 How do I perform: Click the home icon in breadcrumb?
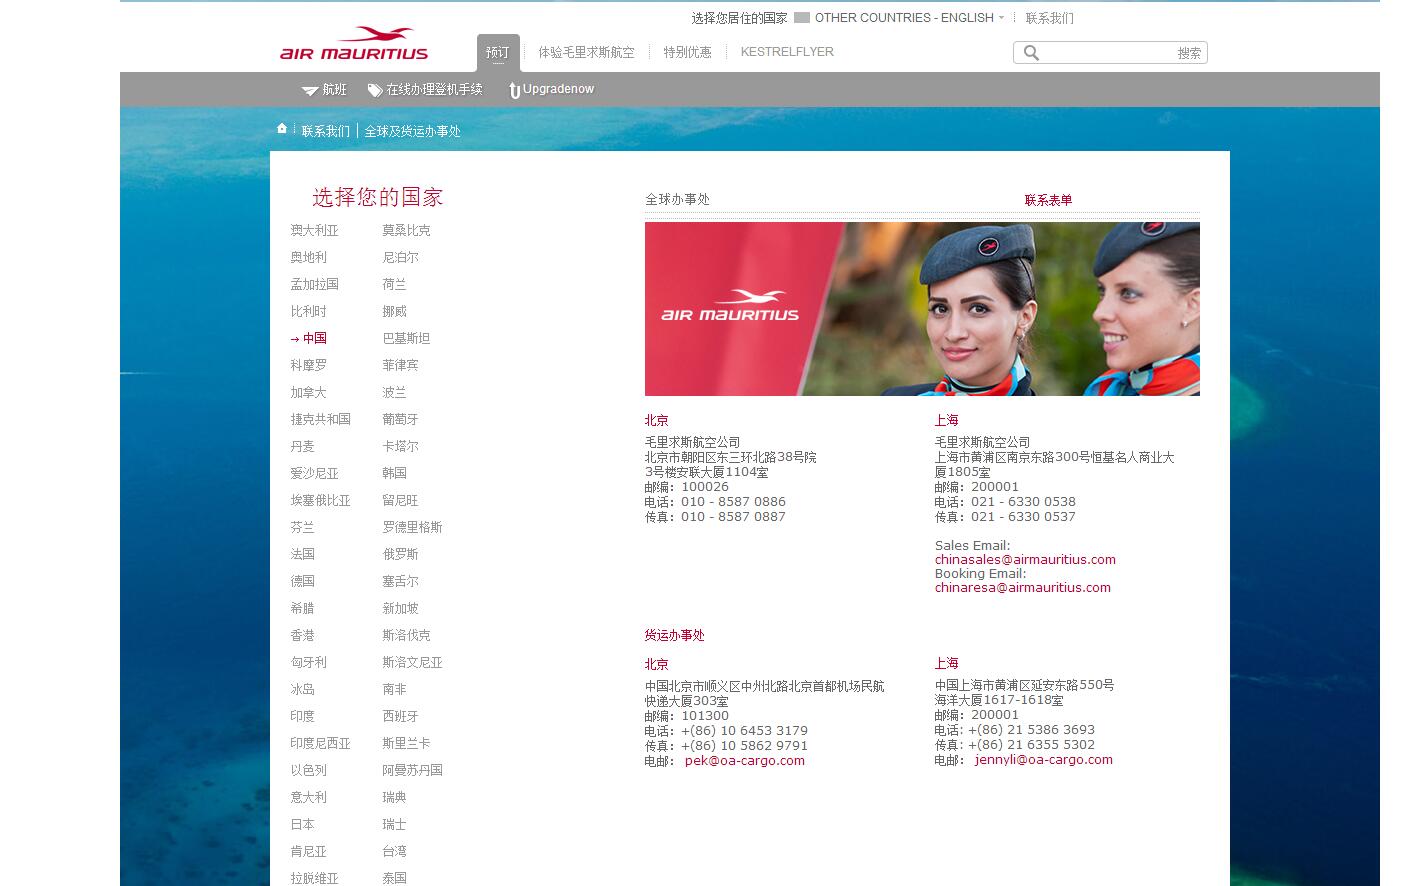pyautogui.click(x=282, y=128)
